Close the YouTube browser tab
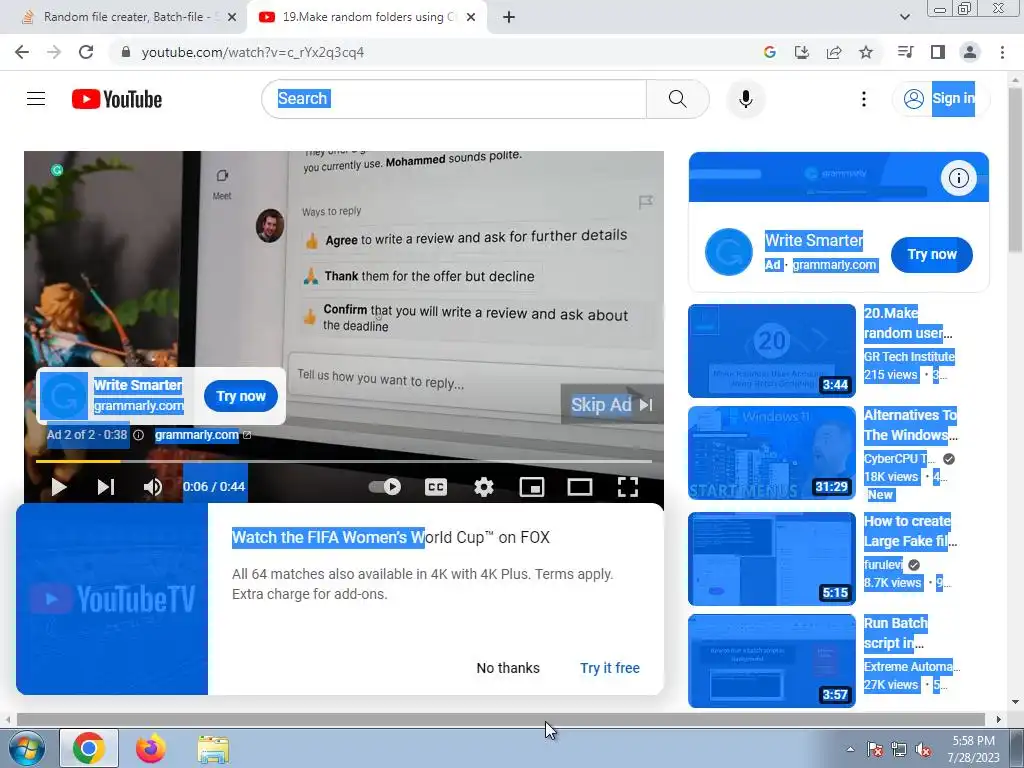The height and width of the screenshot is (768, 1024). tap(472, 17)
